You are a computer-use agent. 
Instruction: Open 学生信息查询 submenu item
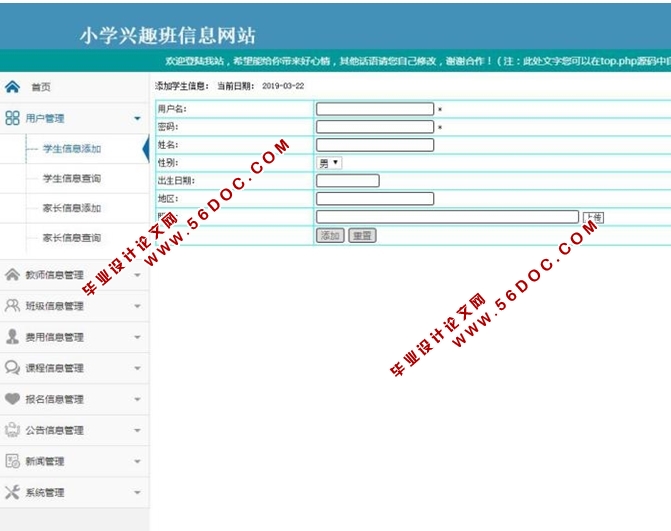(71, 179)
